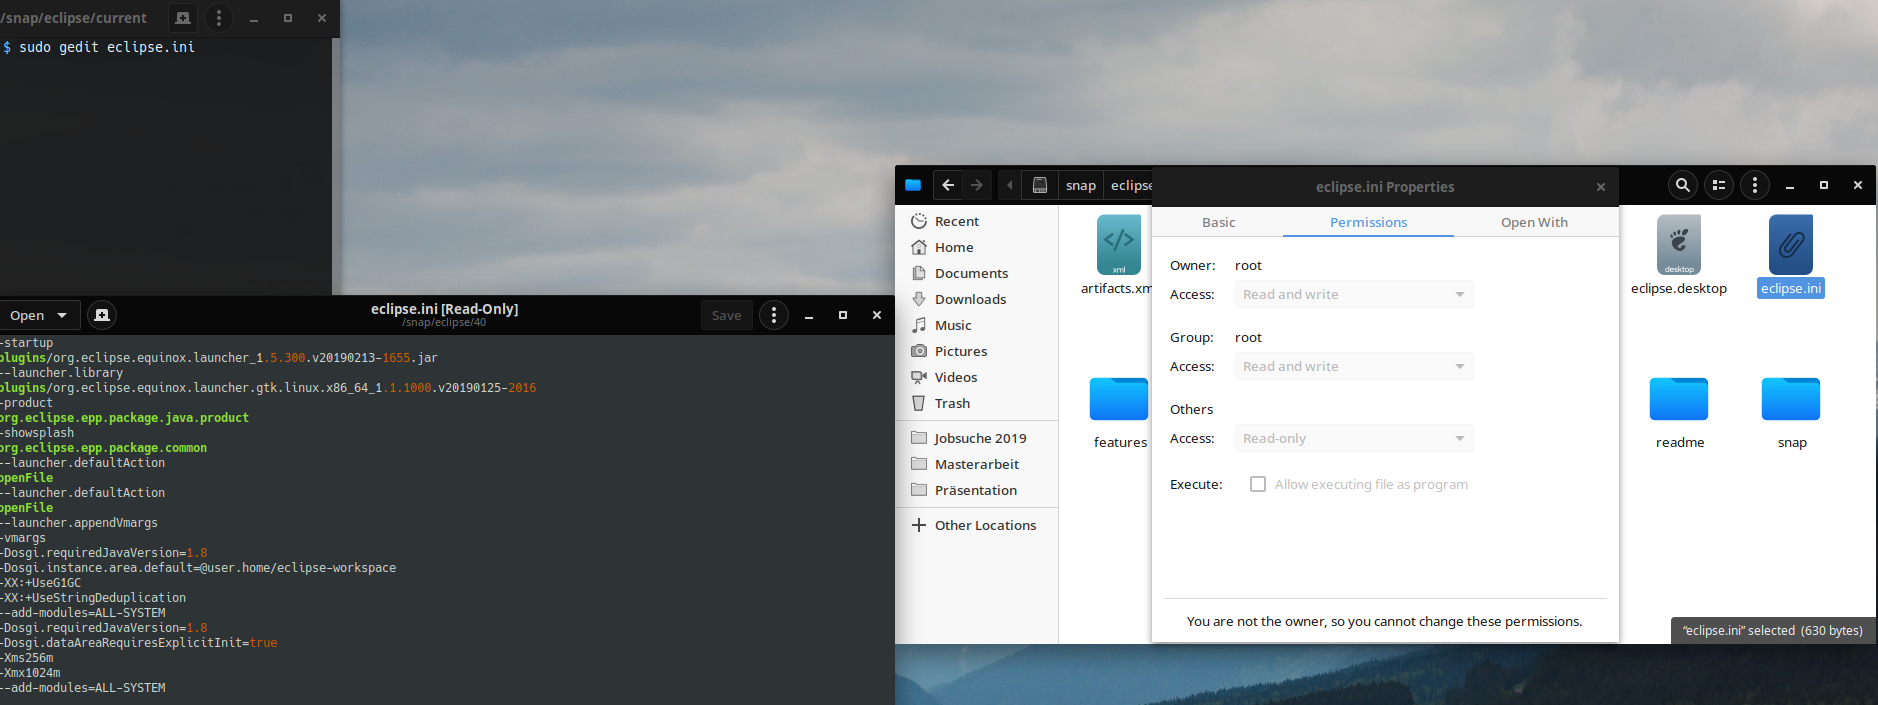Open the Group access dropdown

click(1354, 366)
